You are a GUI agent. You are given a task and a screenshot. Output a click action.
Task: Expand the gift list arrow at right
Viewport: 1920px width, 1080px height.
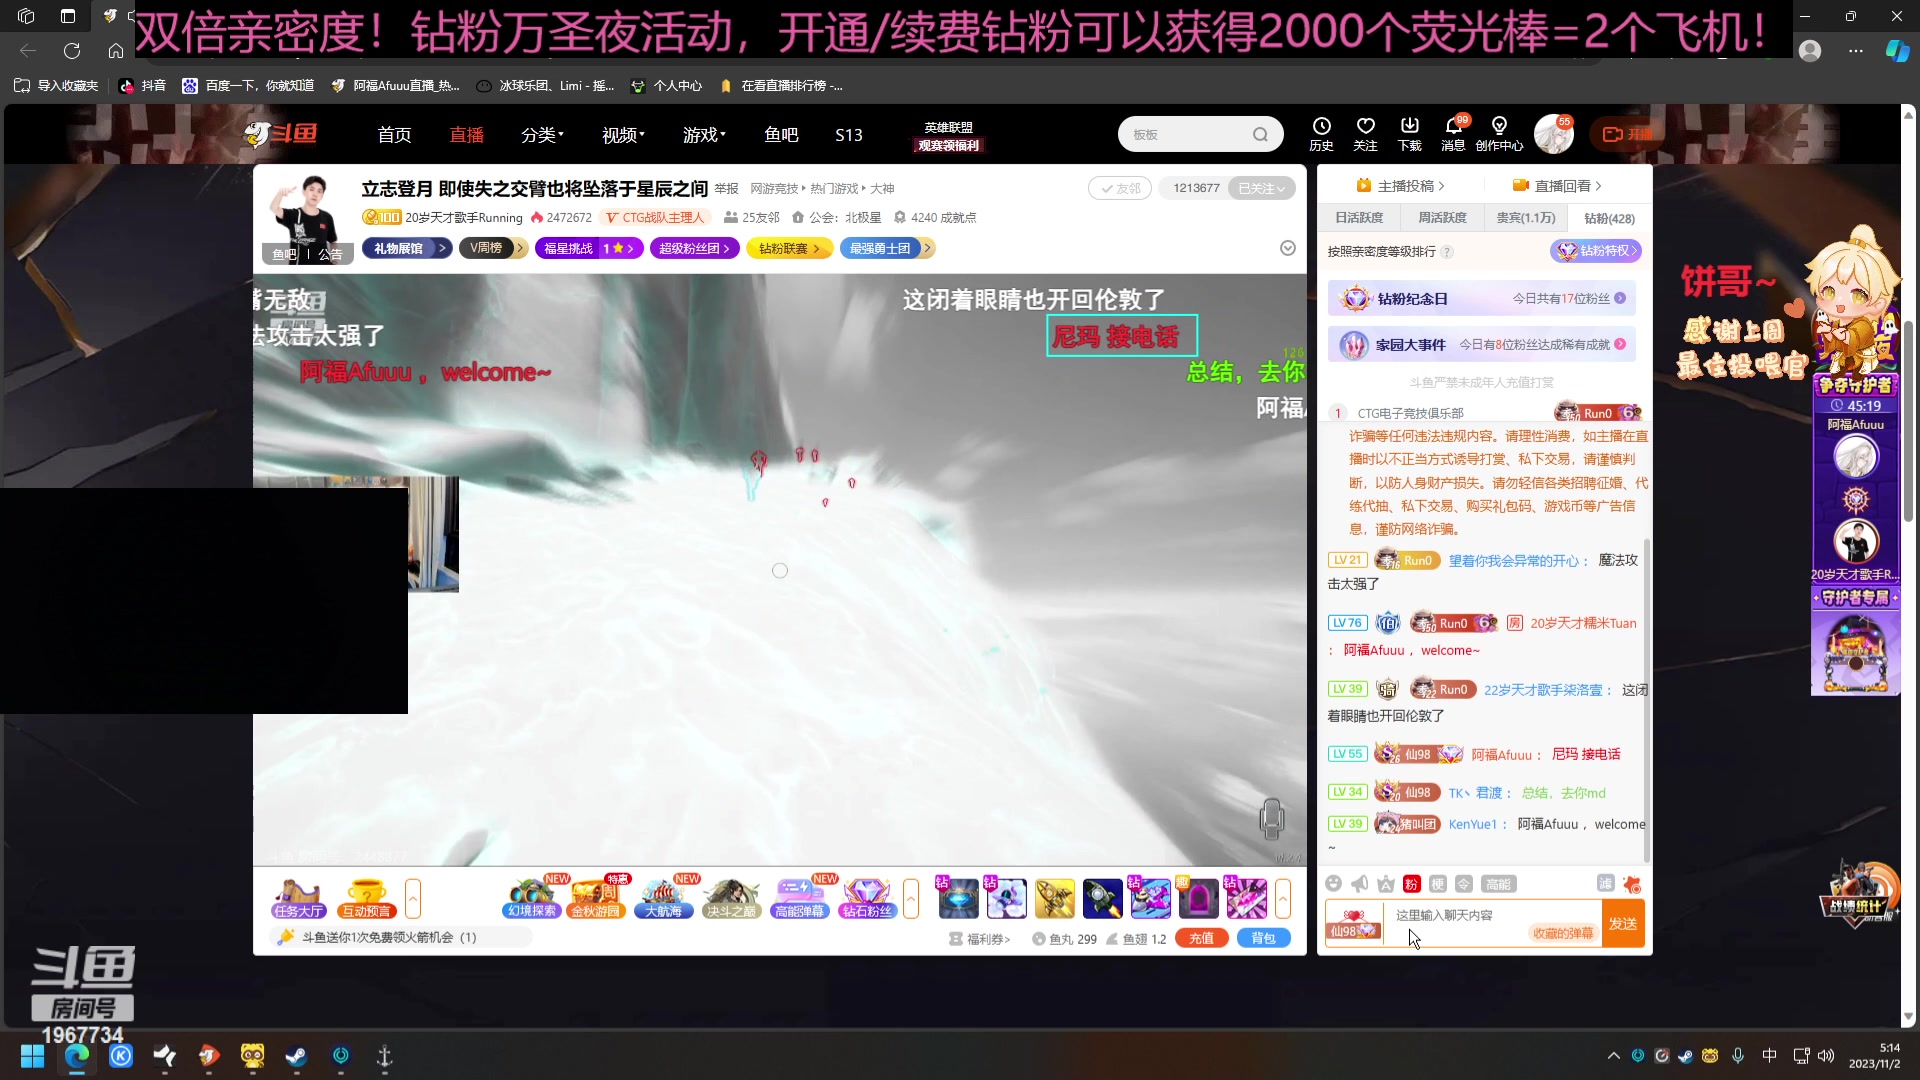[1283, 898]
